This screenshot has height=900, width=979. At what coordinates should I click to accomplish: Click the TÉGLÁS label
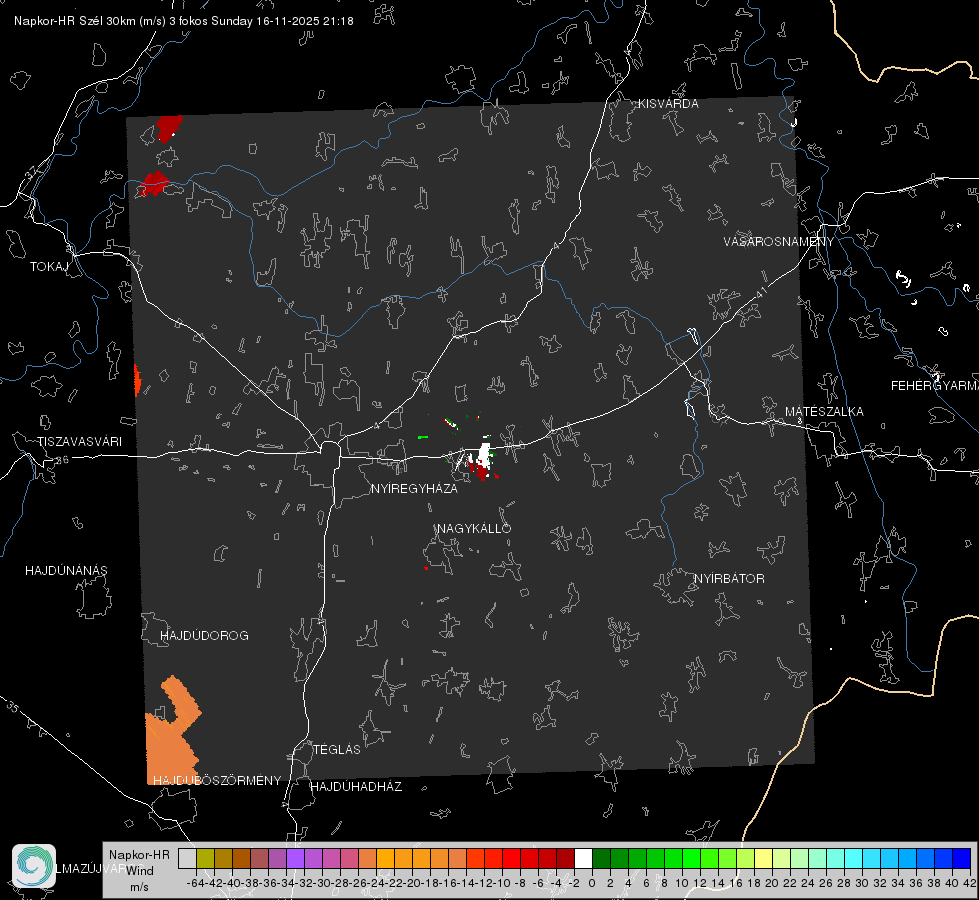click(337, 750)
